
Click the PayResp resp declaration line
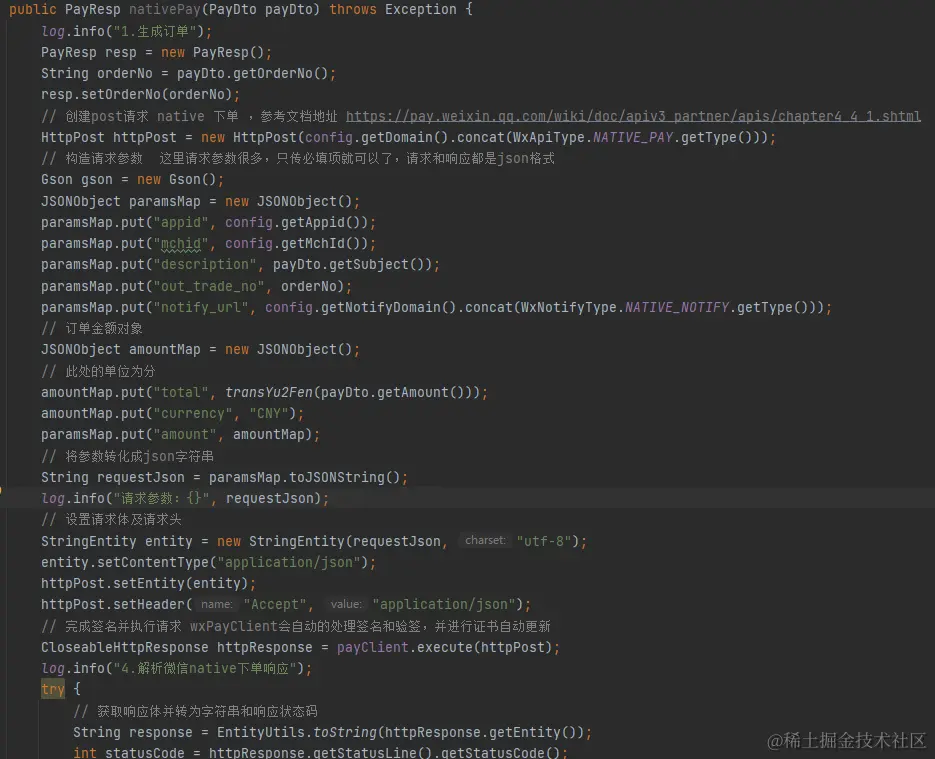pos(156,52)
